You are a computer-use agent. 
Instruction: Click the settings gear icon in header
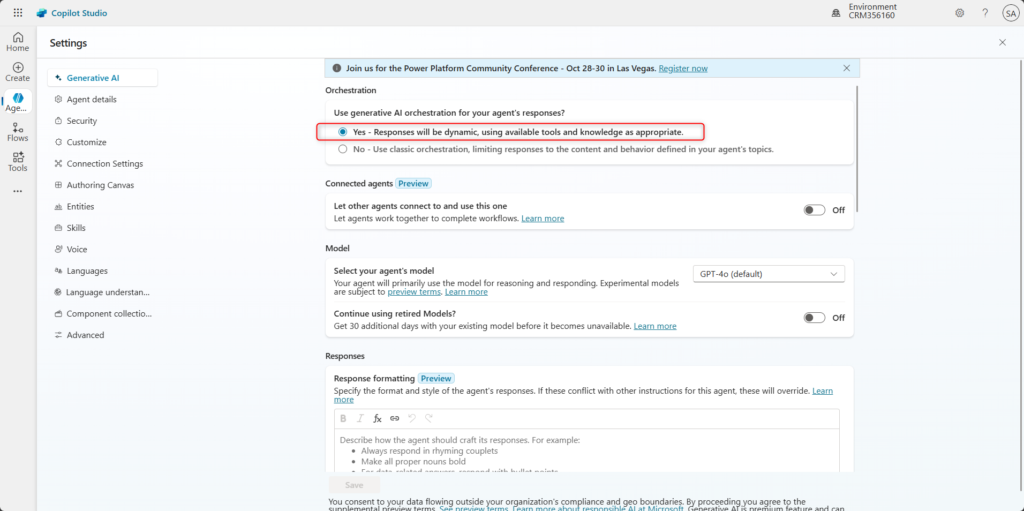click(959, 13)
